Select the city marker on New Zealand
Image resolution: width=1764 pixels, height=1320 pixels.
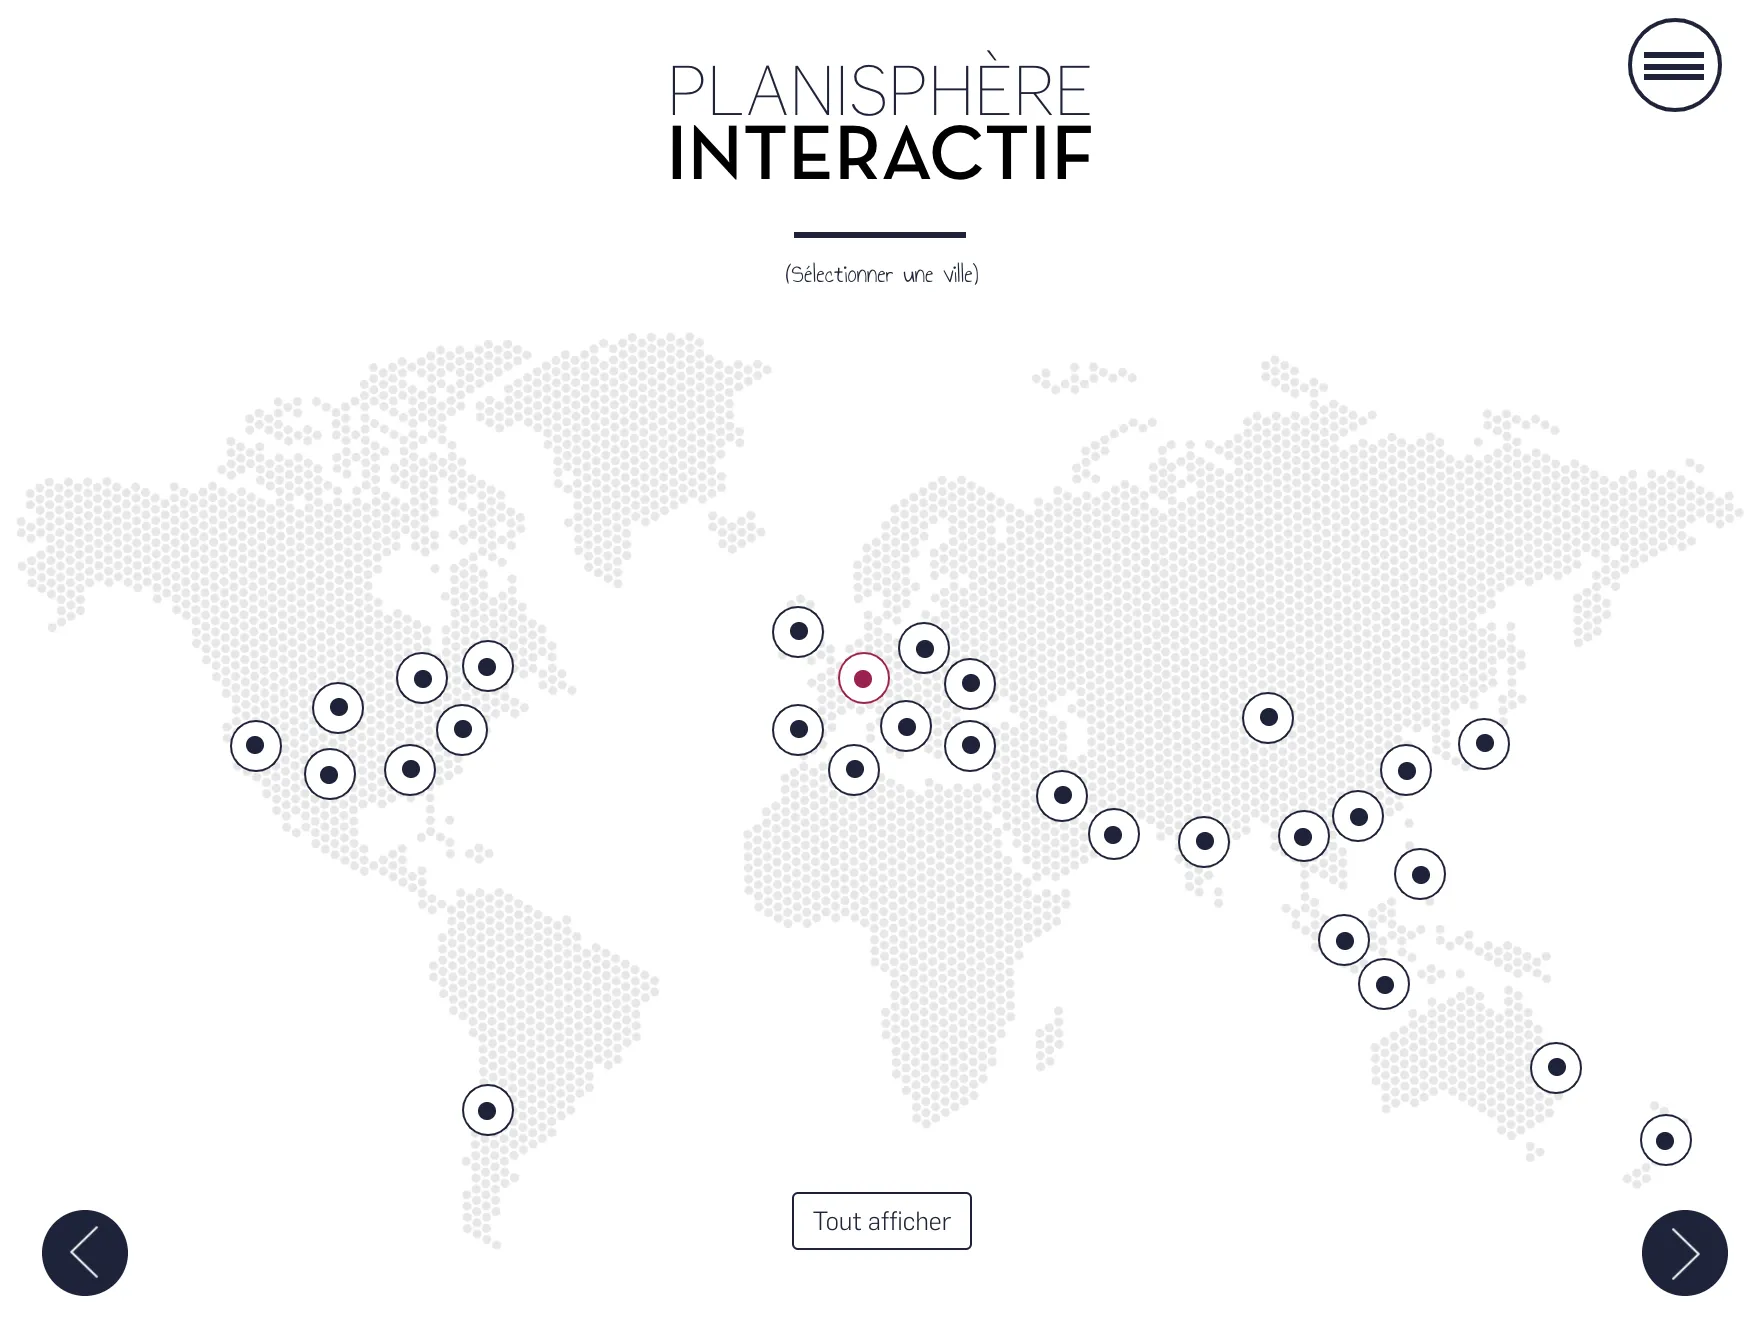click(1666, 1140)
